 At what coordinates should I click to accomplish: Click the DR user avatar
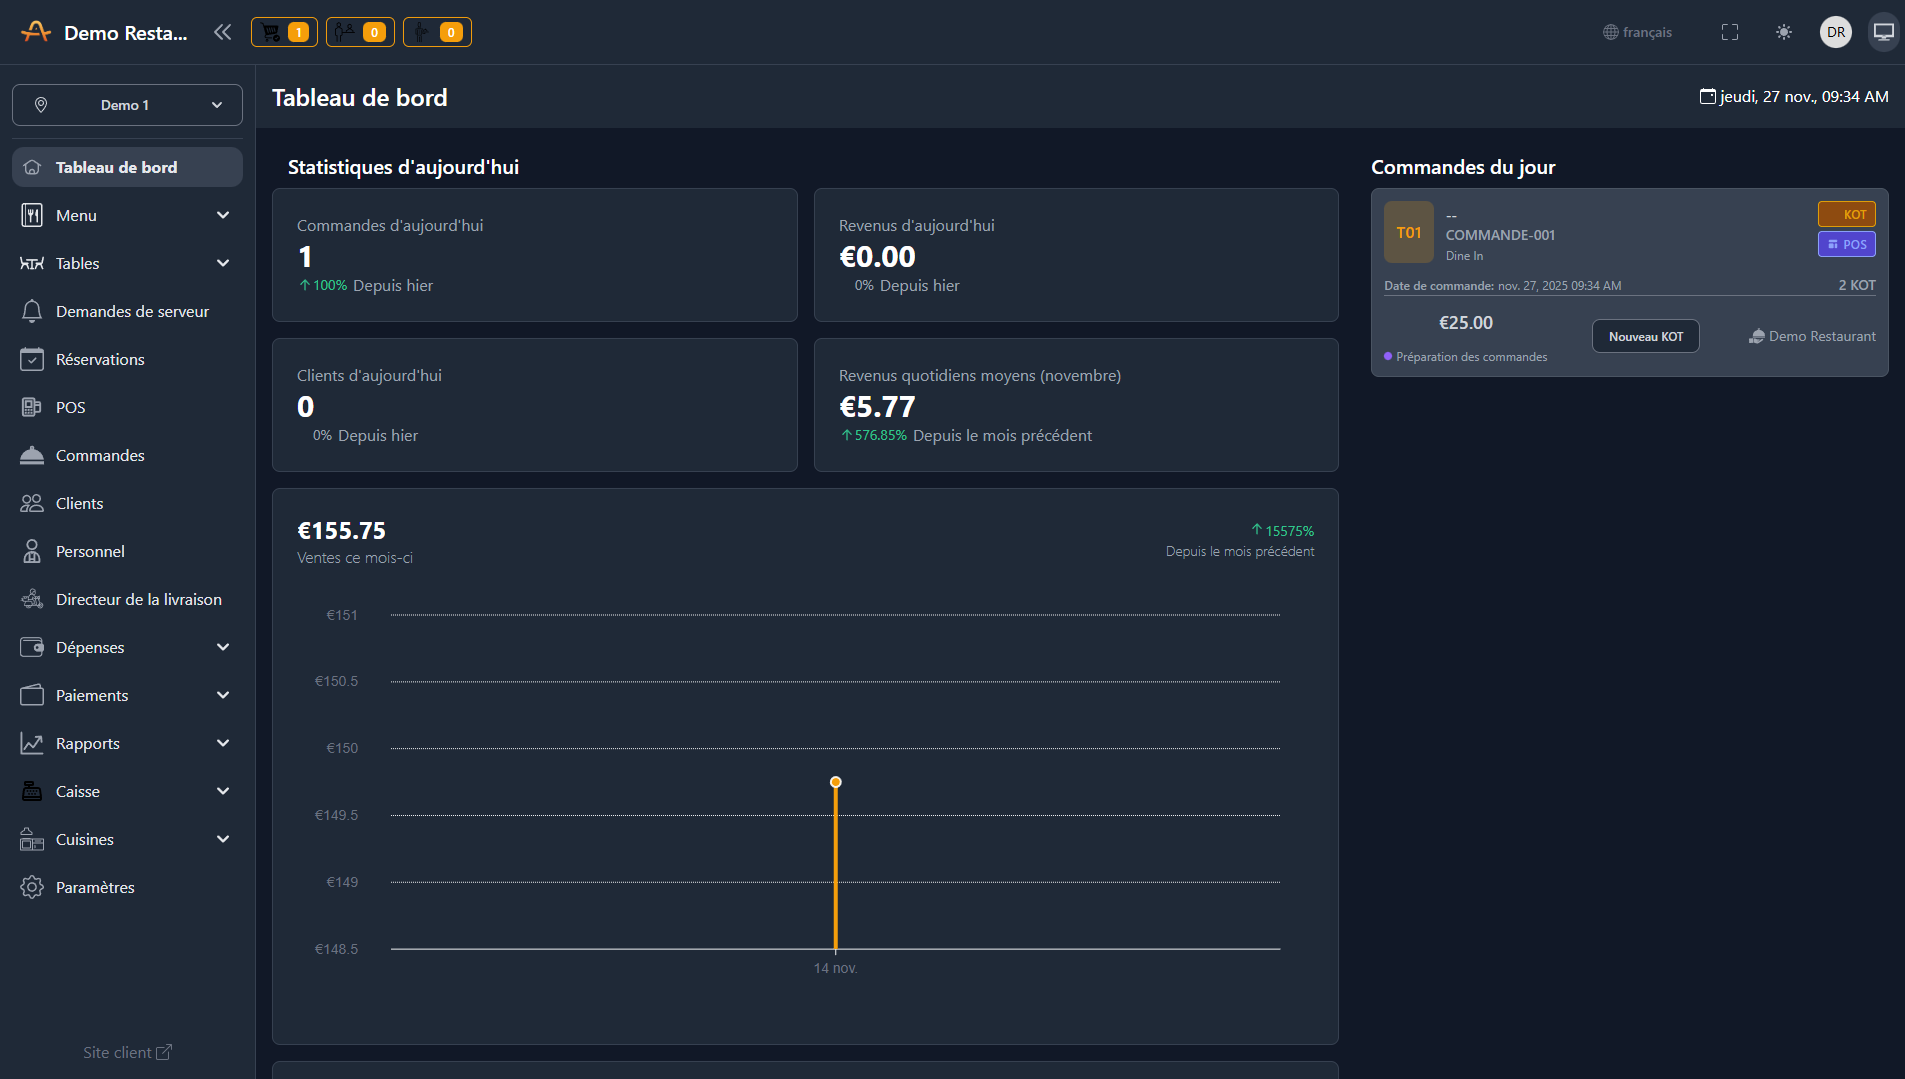click(x=1835, y=32)
